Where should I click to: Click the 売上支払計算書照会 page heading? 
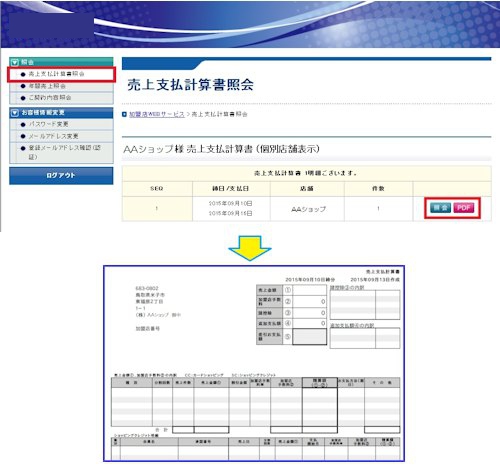pyautogui.click(x=190, y=85)
